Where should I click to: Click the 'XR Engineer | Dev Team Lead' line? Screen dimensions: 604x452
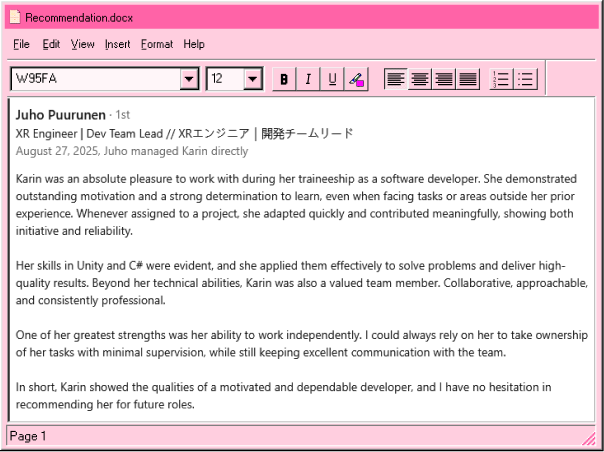185,134
